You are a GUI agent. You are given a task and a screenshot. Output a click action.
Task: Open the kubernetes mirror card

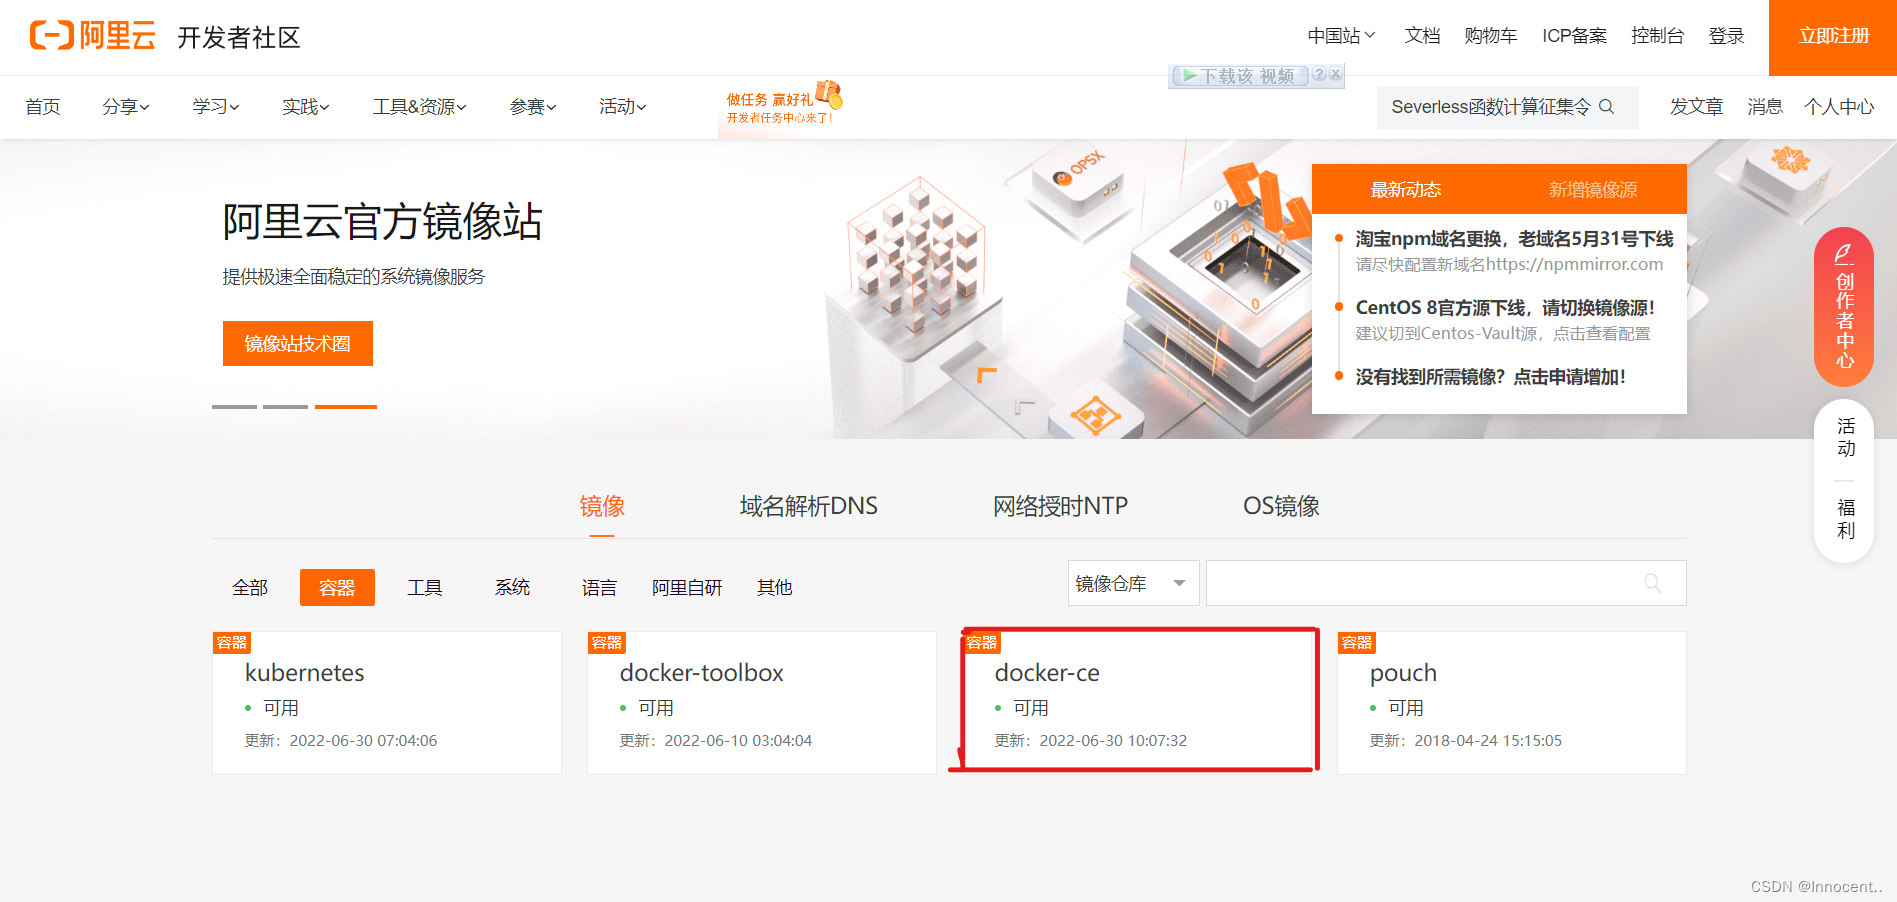click(x=387, y=703)
